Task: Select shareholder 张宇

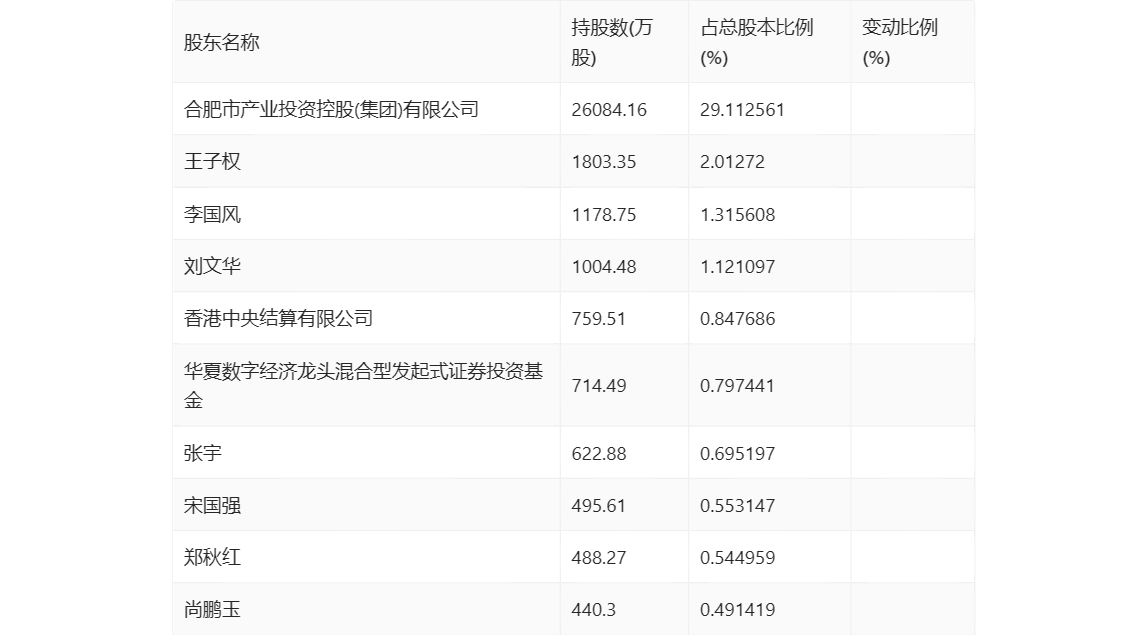Action: 203,453
